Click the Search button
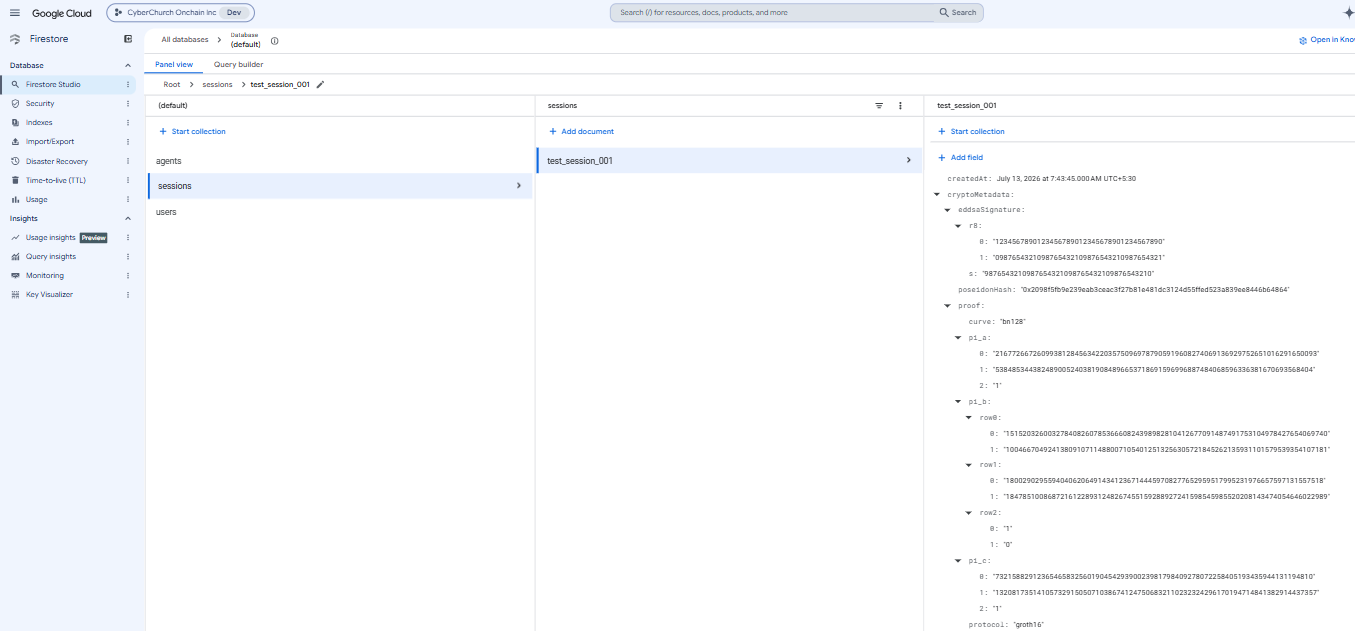The image size is (1355, 631). click(x=958, y=13)
